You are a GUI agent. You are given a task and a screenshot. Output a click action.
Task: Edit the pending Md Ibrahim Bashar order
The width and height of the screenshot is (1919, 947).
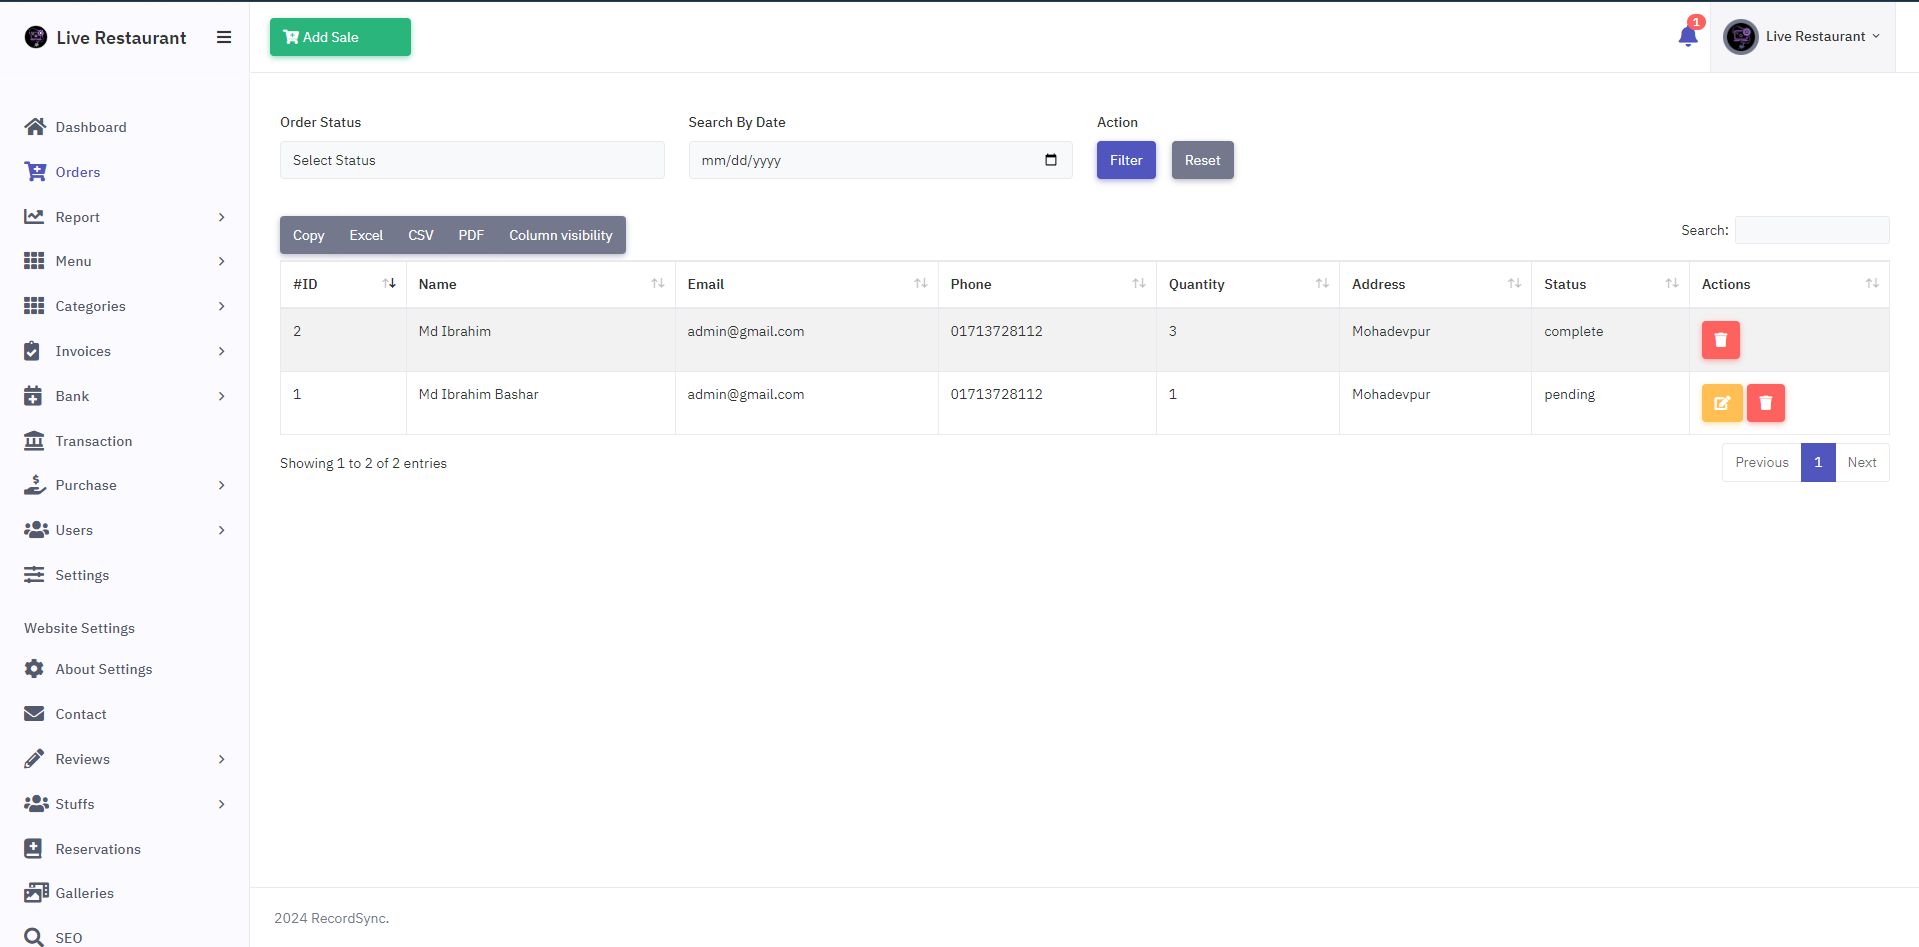[x=1721, y=403]
